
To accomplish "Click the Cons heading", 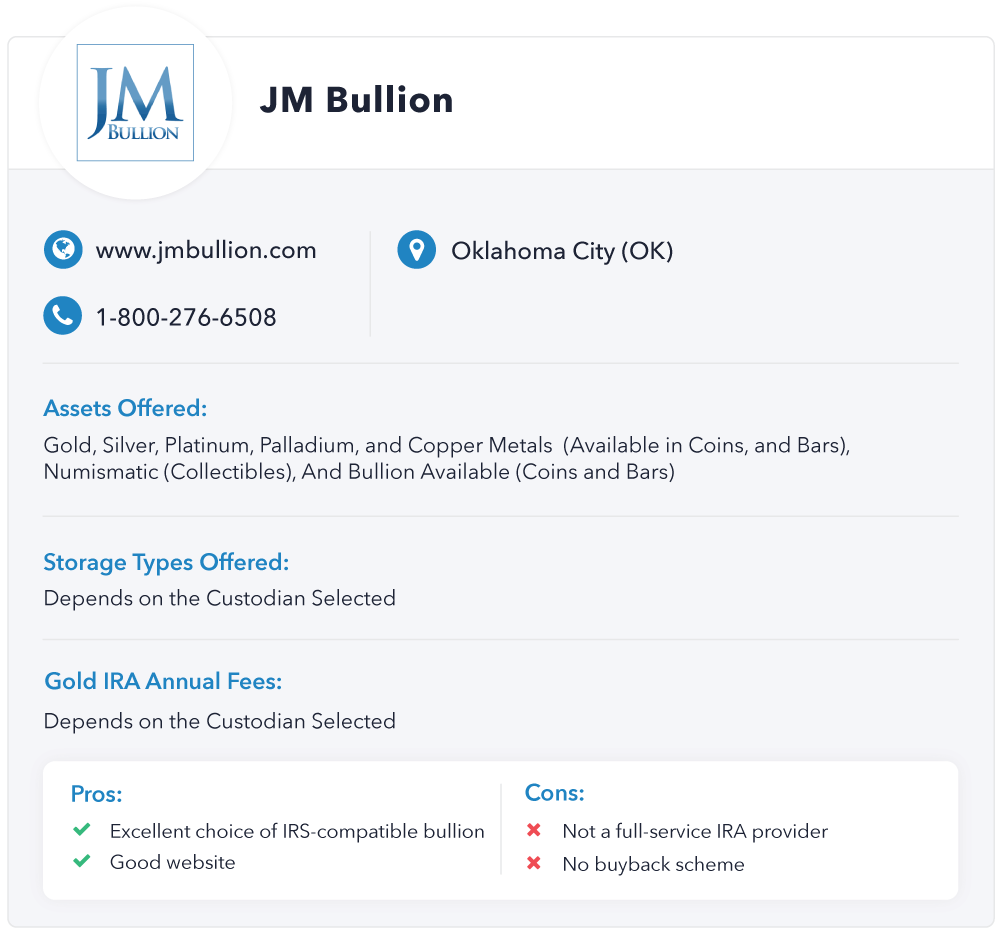I will pyautogui.click(x=555, y=792).
